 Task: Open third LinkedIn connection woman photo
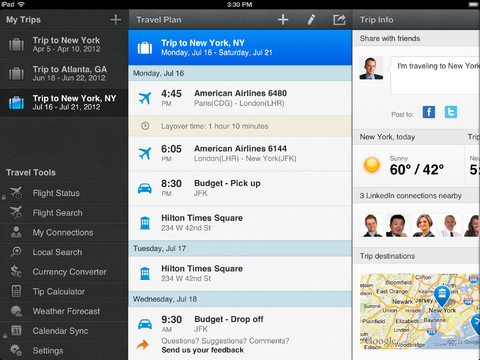423,225
